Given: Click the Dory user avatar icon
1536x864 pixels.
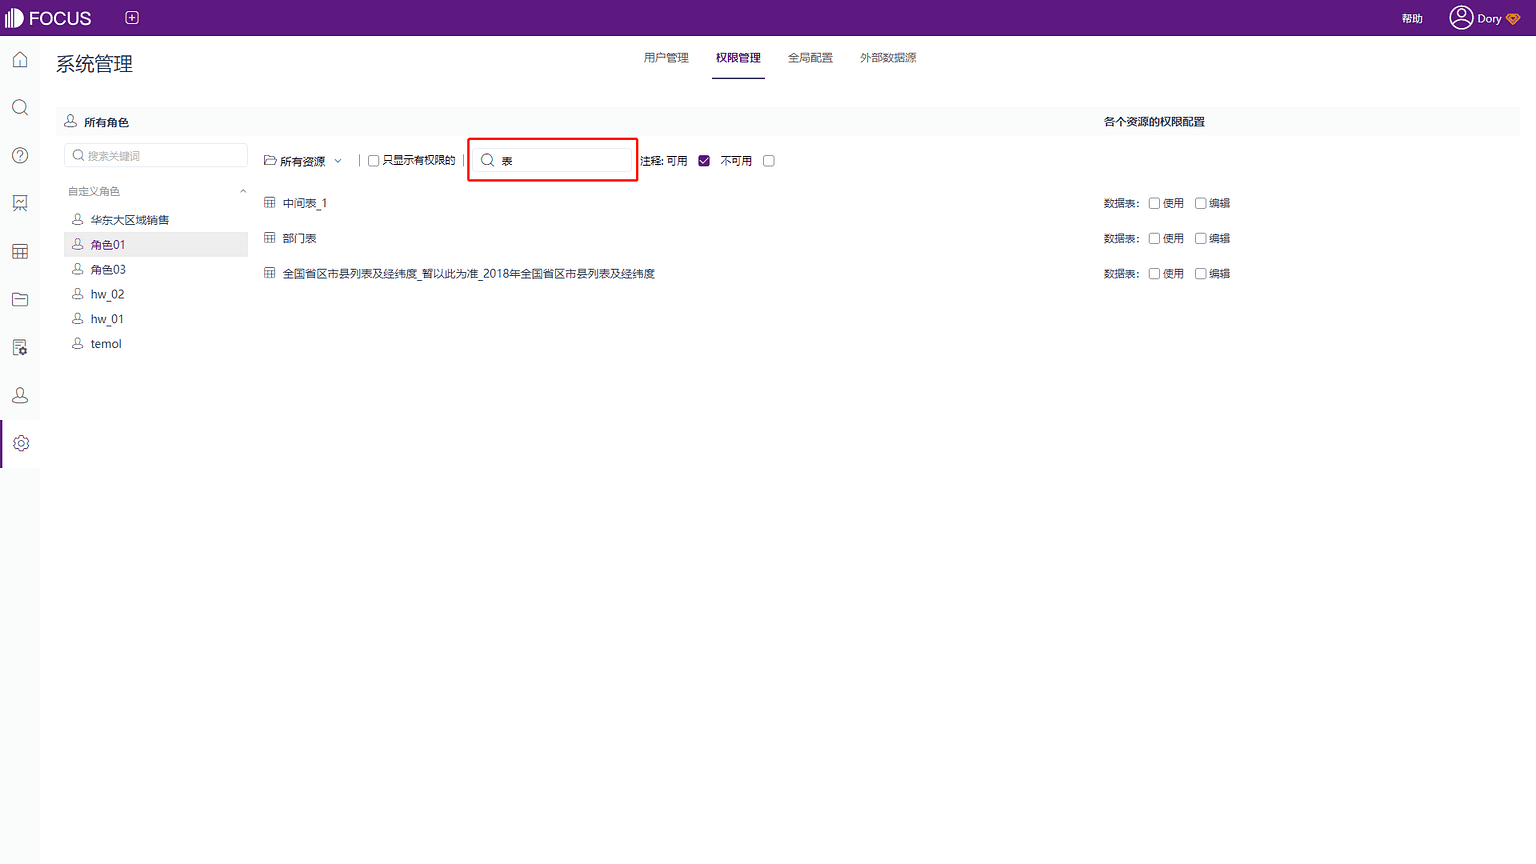Looking at the screenshot, I should pos(1461,18).
